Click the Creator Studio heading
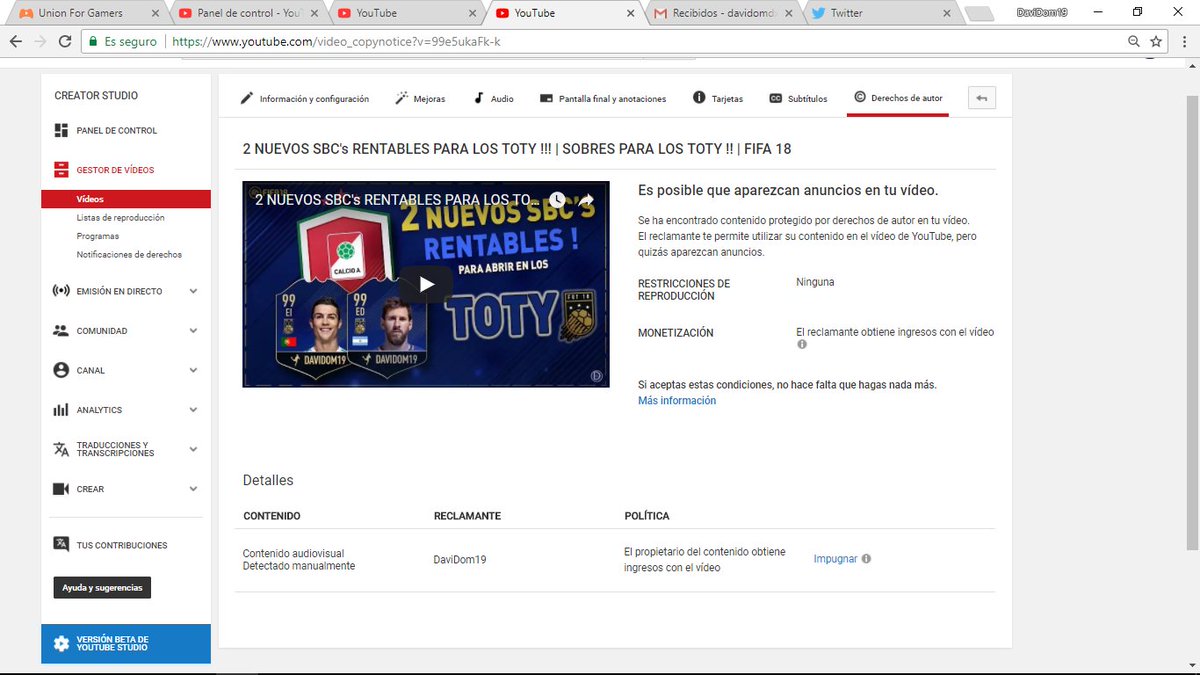 [96, 96]
